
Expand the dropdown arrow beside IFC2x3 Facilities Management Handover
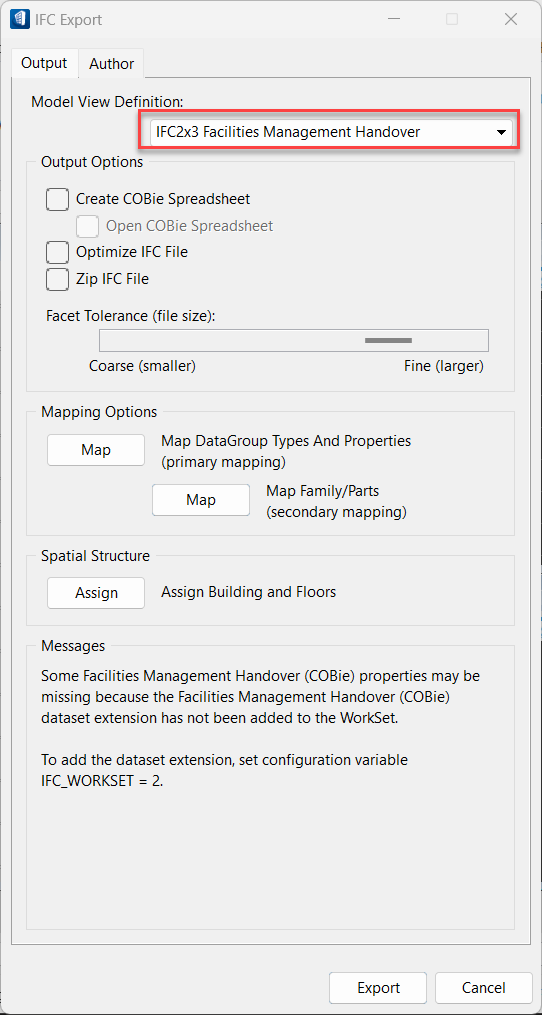tap(501, 132)
